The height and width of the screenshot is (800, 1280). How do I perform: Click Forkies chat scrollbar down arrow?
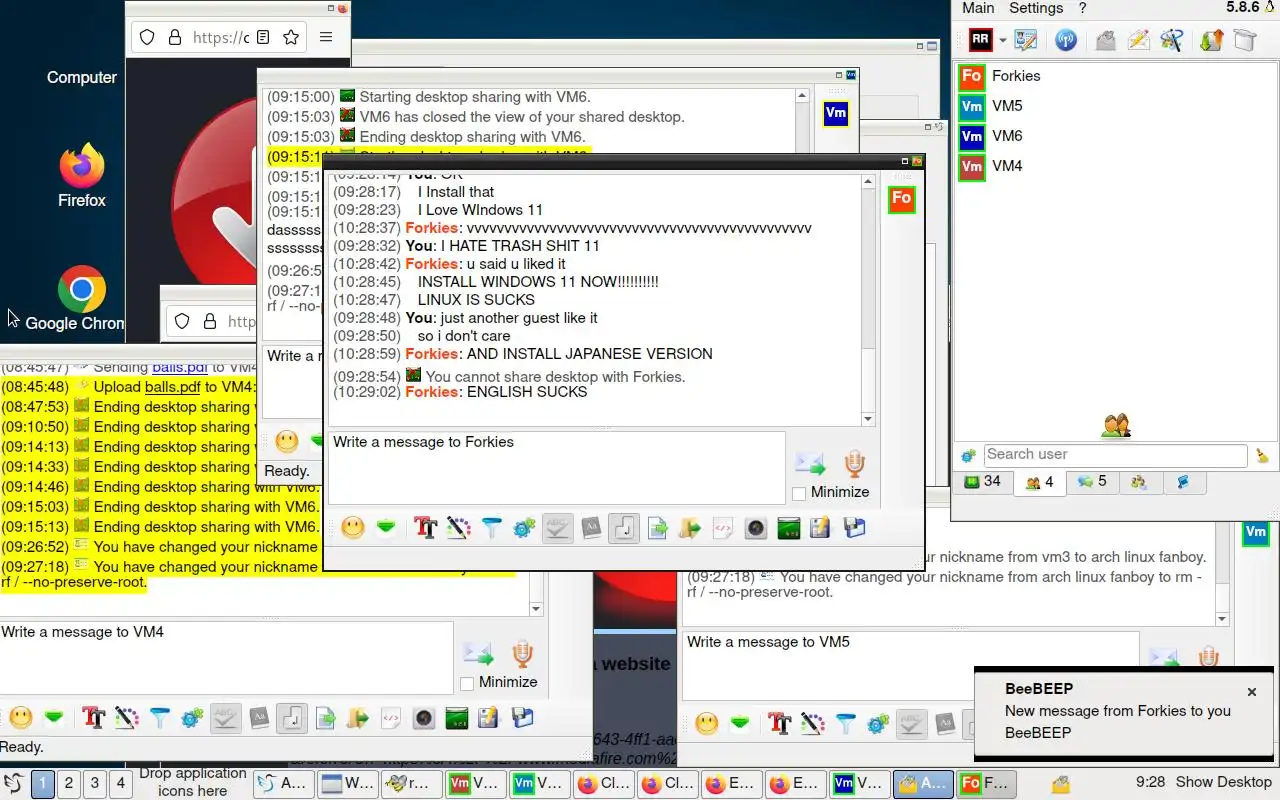pyautogui.click(x=867, y=419)
